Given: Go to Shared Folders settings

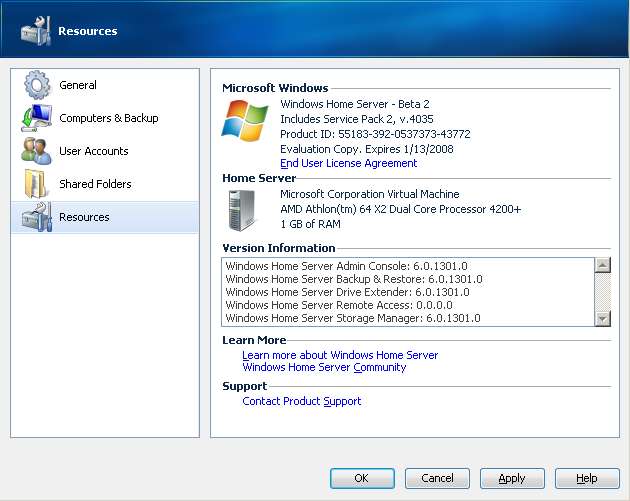Looking at the screenshot, I should coord(105,184).
